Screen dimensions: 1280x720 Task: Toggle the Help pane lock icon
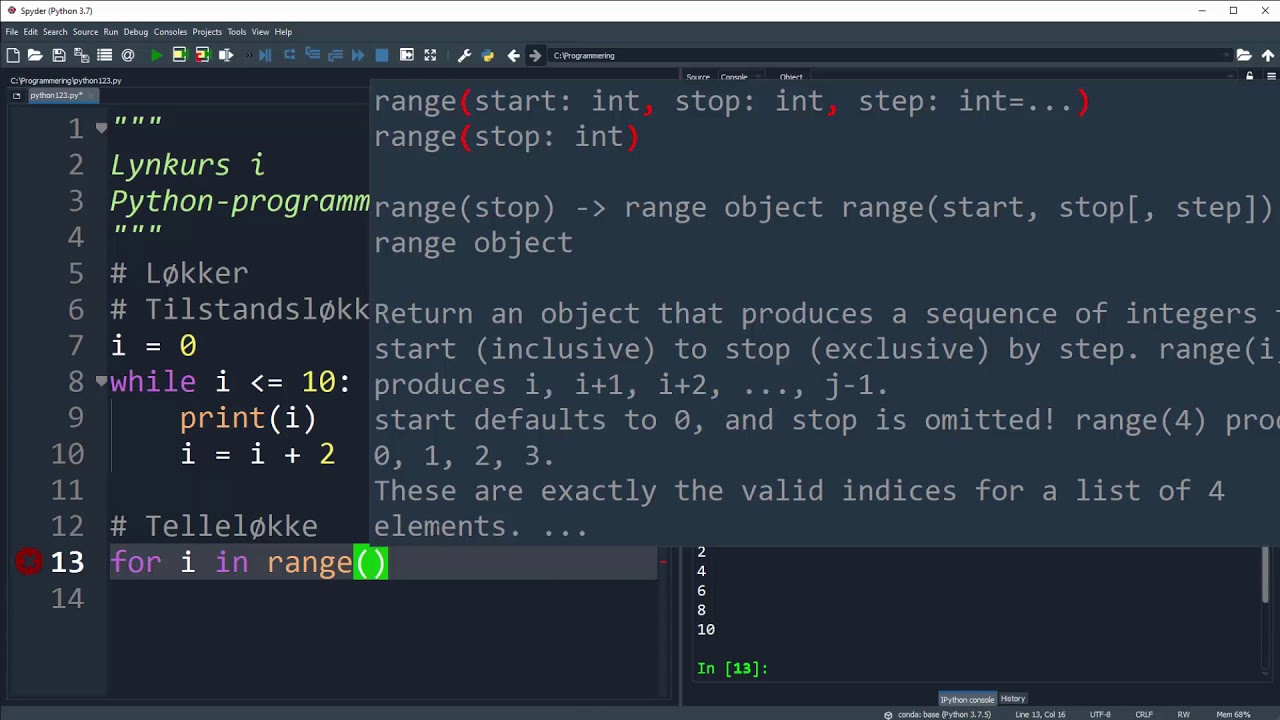coord(1249,77)
